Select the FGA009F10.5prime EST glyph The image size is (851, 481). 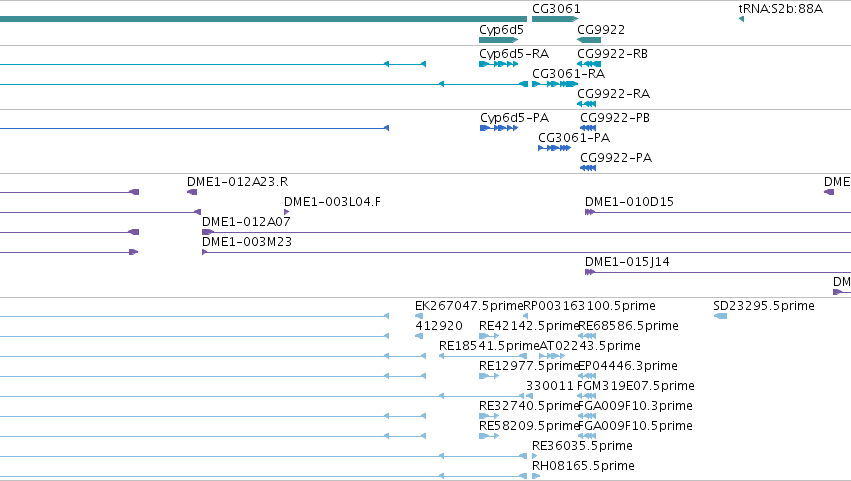click(587, 436)
